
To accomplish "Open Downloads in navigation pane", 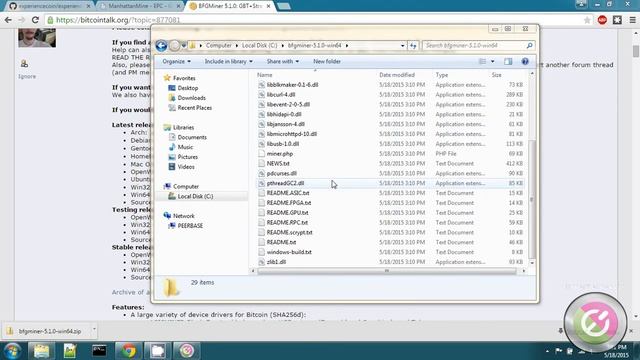I will click(191, 98).
